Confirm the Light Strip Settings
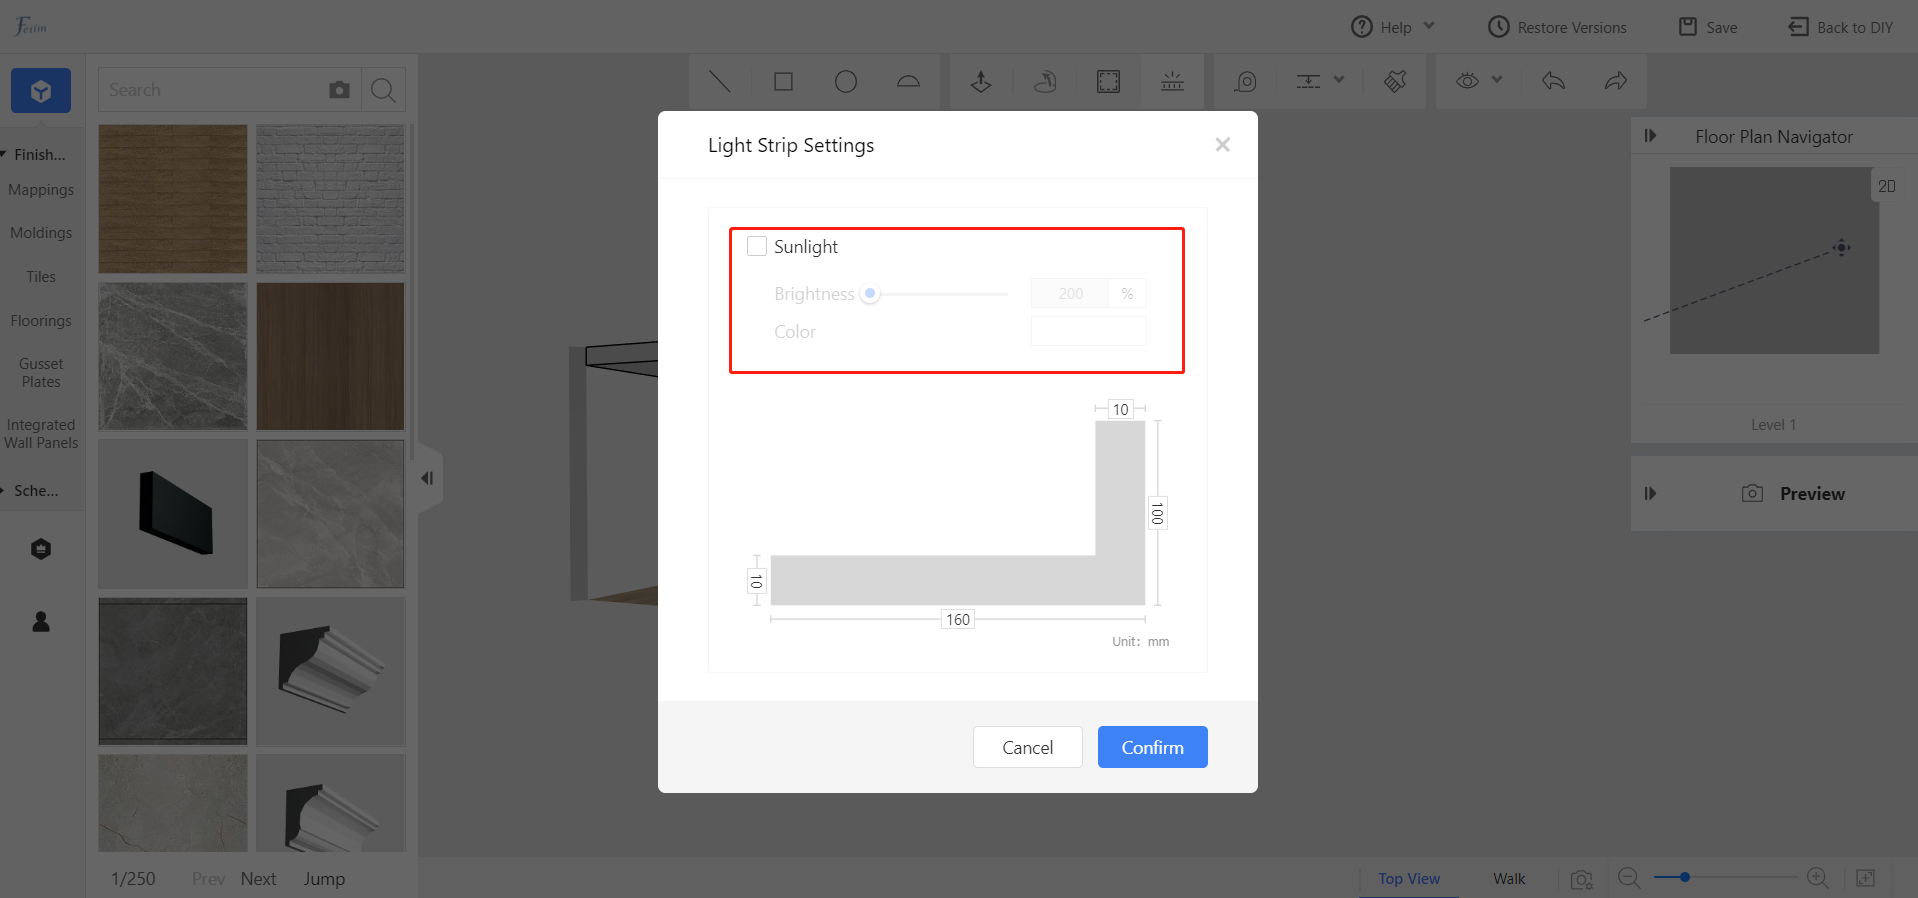The image size is (1918, 898). pyautogui.click(x=1153, y=747)
